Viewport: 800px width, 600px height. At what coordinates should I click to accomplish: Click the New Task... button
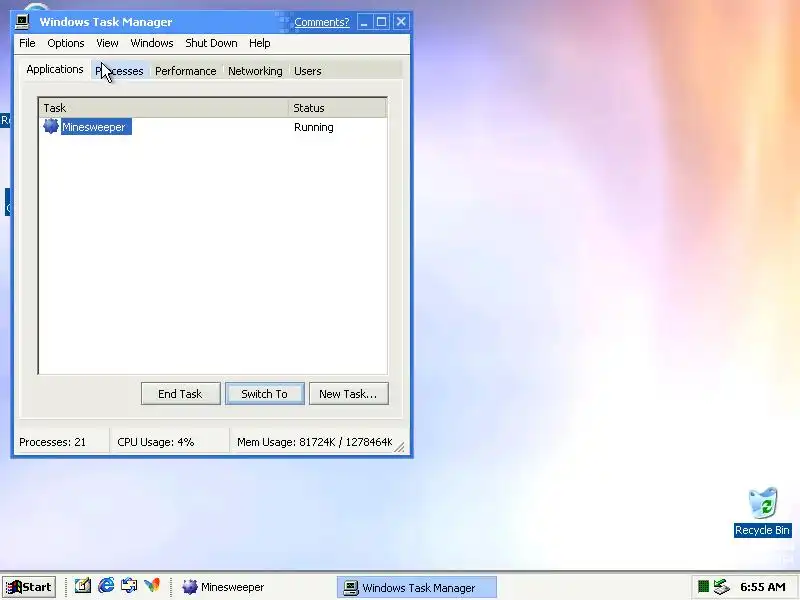[x=348, y=394]
